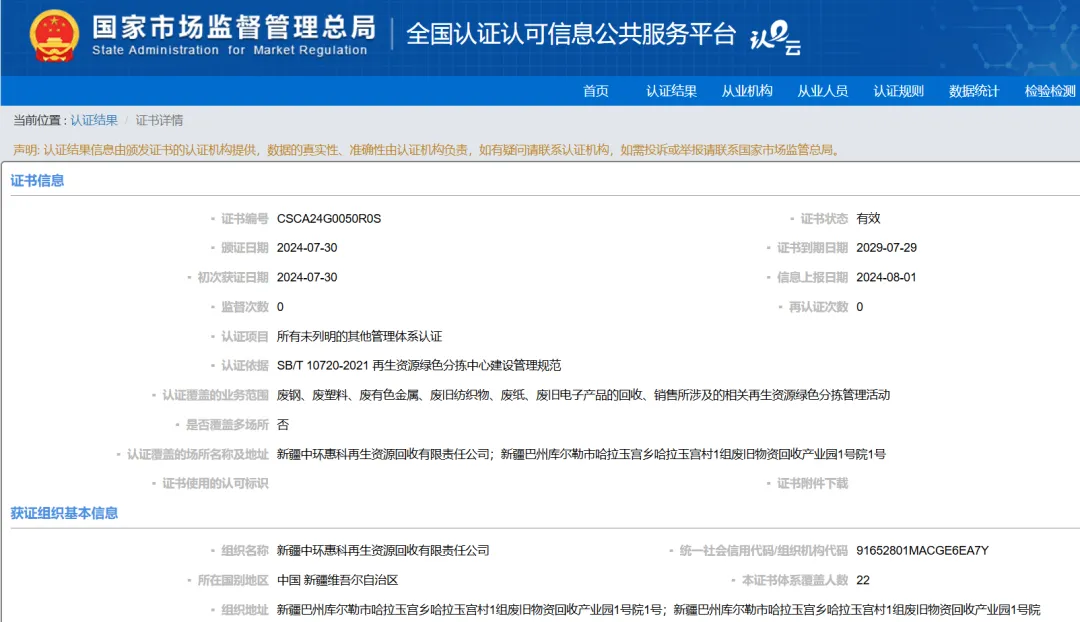Click the 证书到期日期 label
The width and height of the screenshot is (1080, 622).
tap(812, 248)
